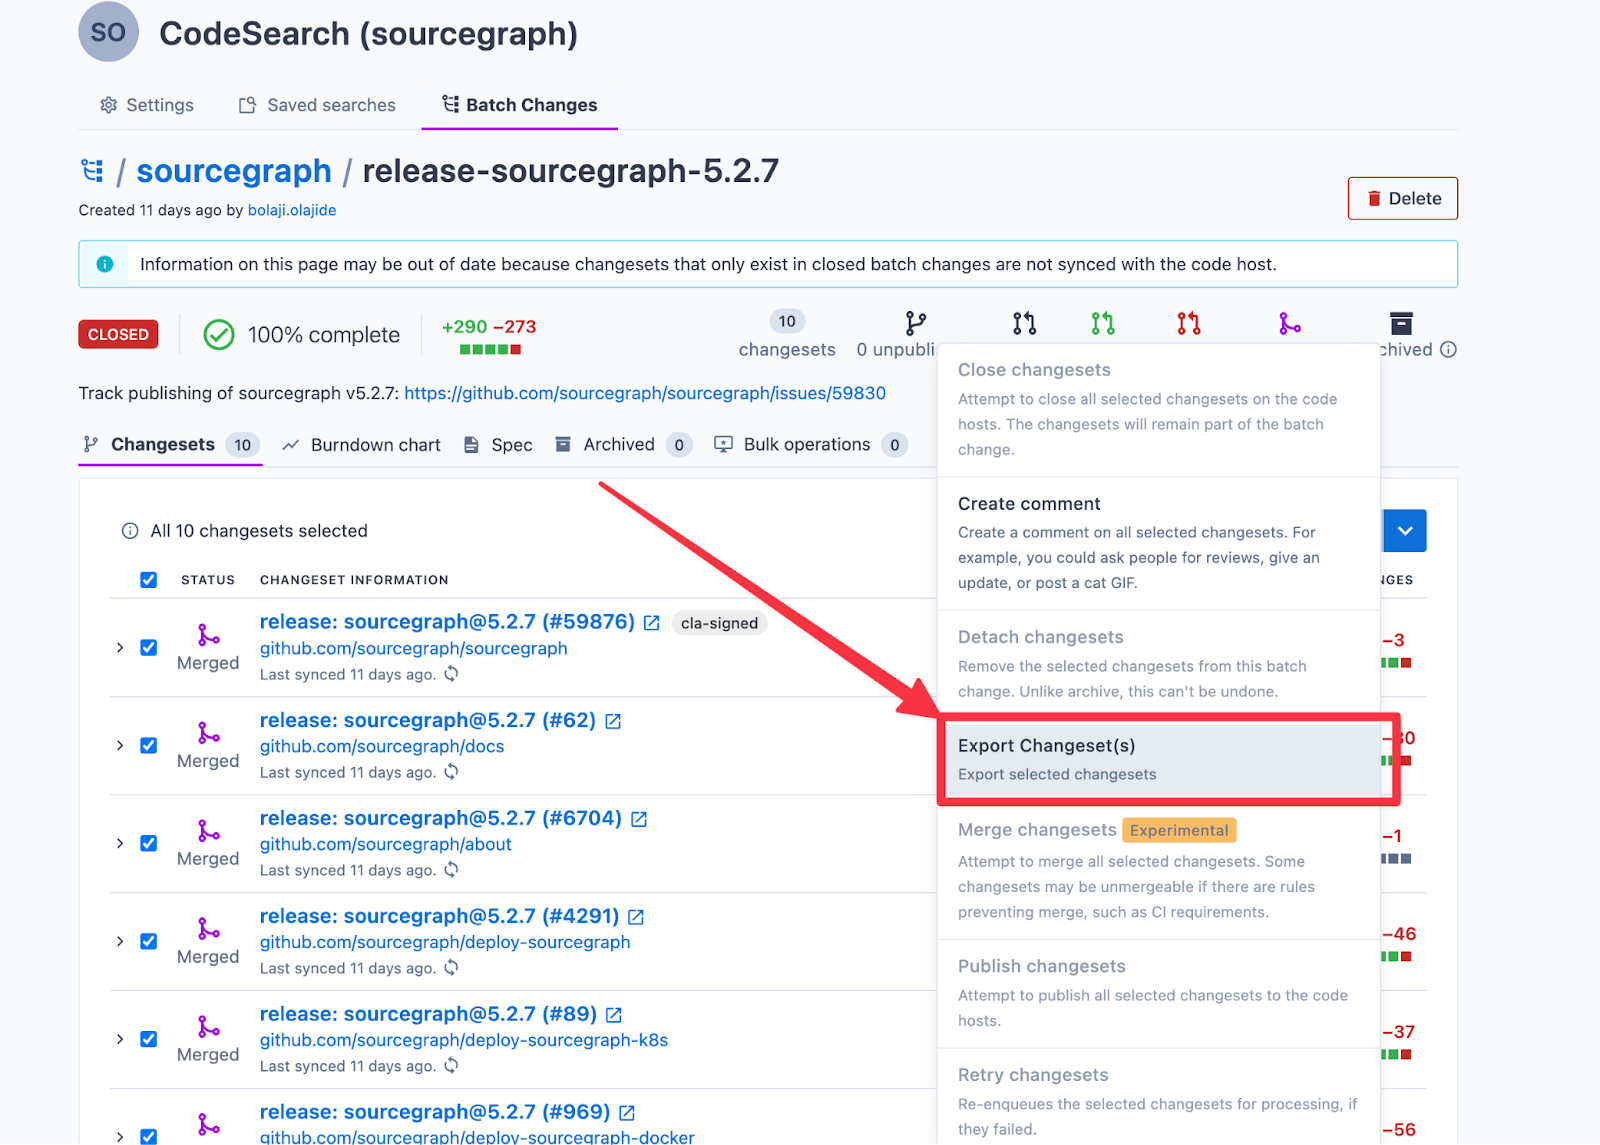Click the archive box stat icon
Screen dimensions: 1600x1145
click(1401, 323)
